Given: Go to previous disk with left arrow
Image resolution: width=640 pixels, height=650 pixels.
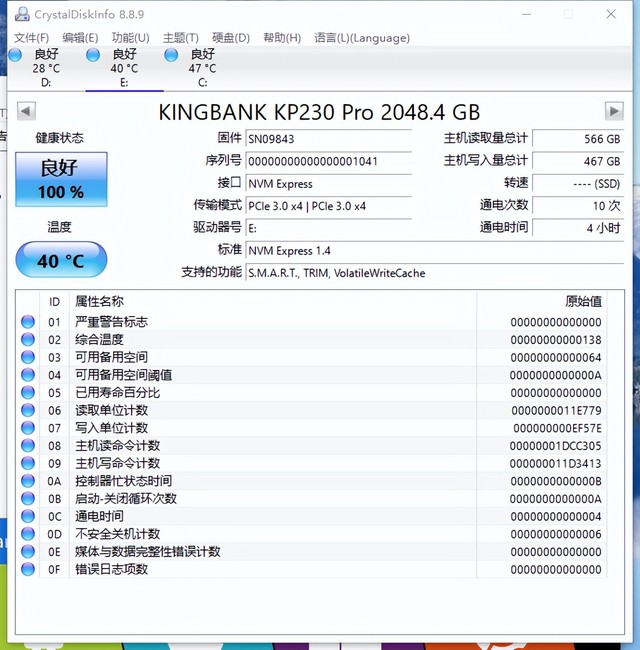Looking at the screenshot, I should point(26,111).
